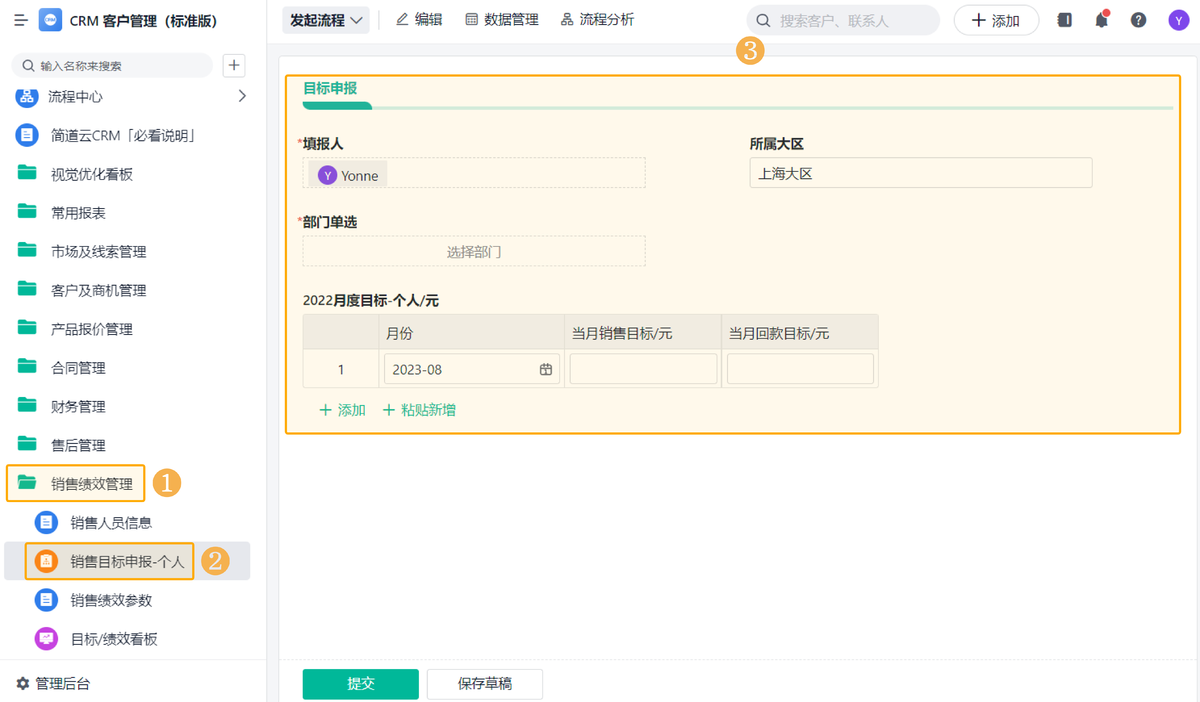Viewport: 1200px width, 702px height.
Task: Click the 粘贴新增 link under table
Action: click(x=419, y=410)
